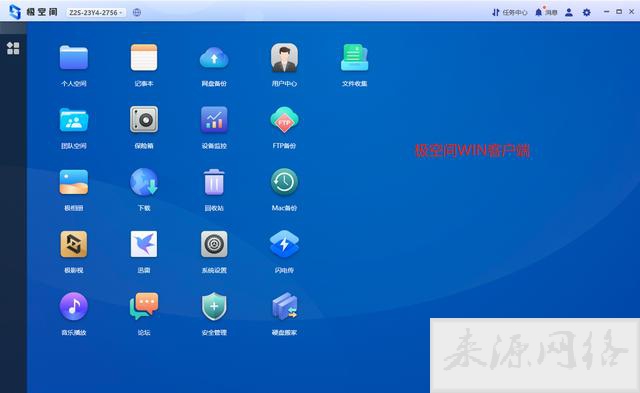Open the 回收站 recycle bin

[x=214, y=182]
